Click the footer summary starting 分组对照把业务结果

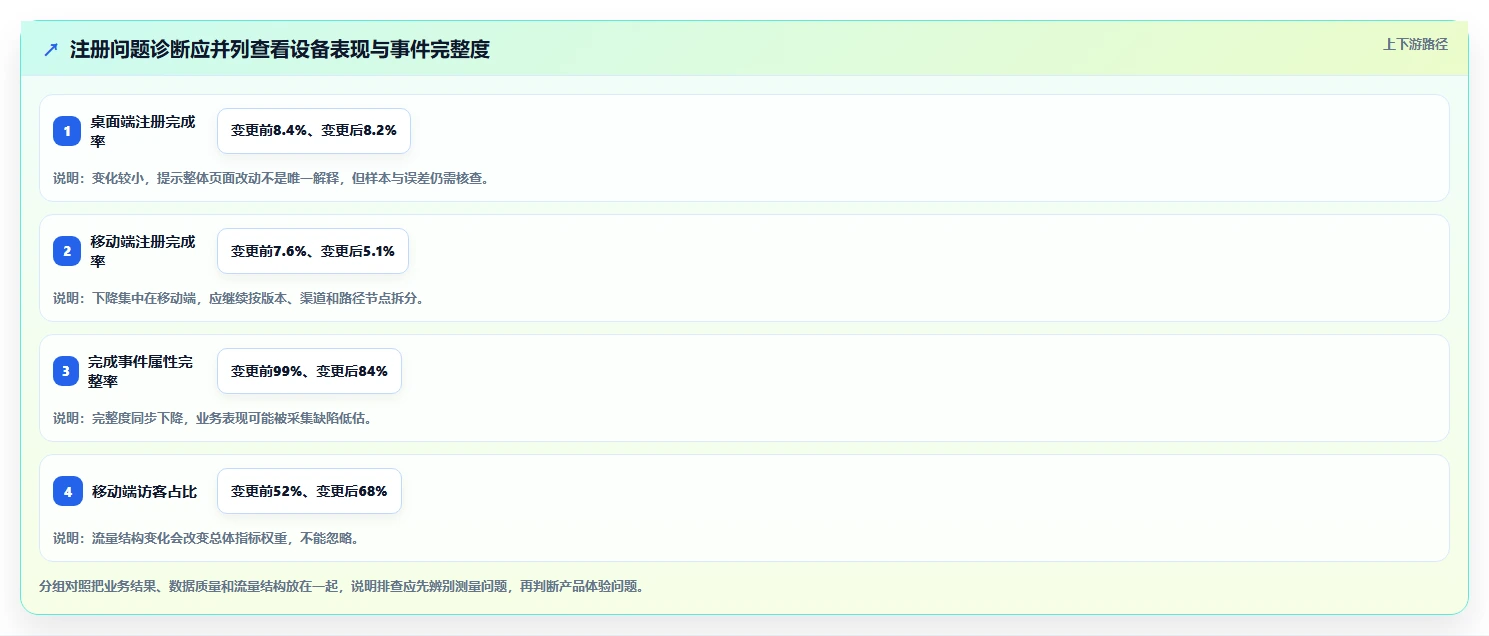point(342,586)
